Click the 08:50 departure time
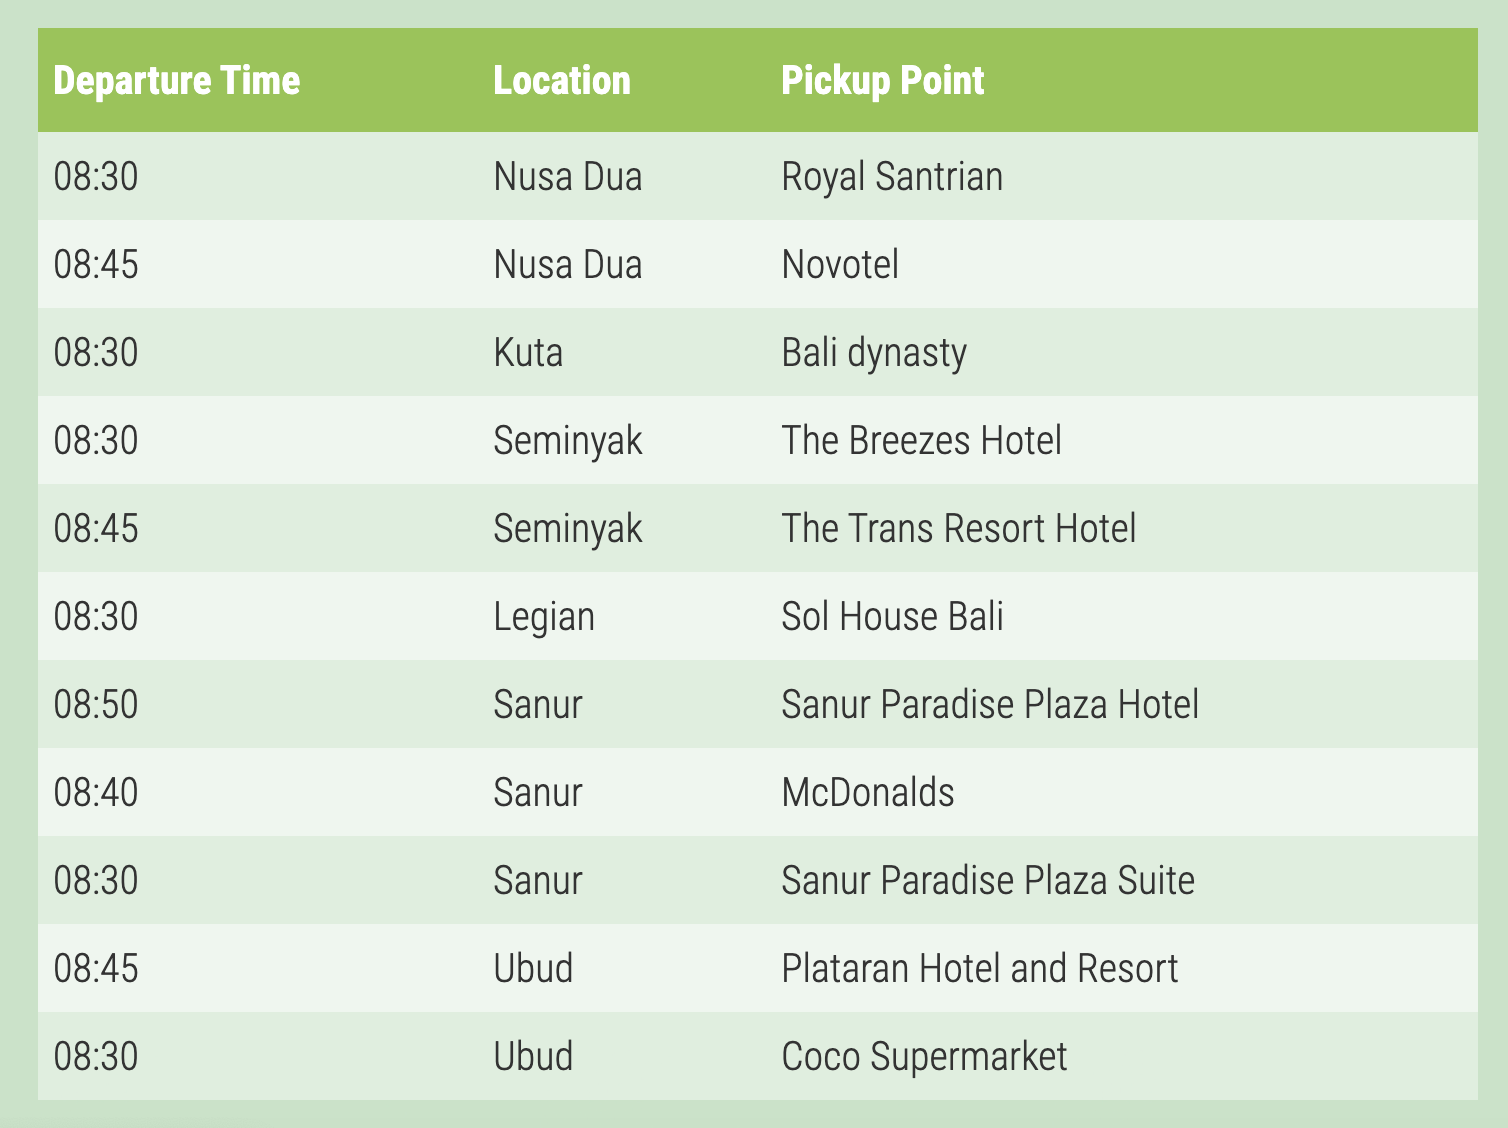The width and height of the screenshot is (1508, 1128). click(x=96, y=705)
